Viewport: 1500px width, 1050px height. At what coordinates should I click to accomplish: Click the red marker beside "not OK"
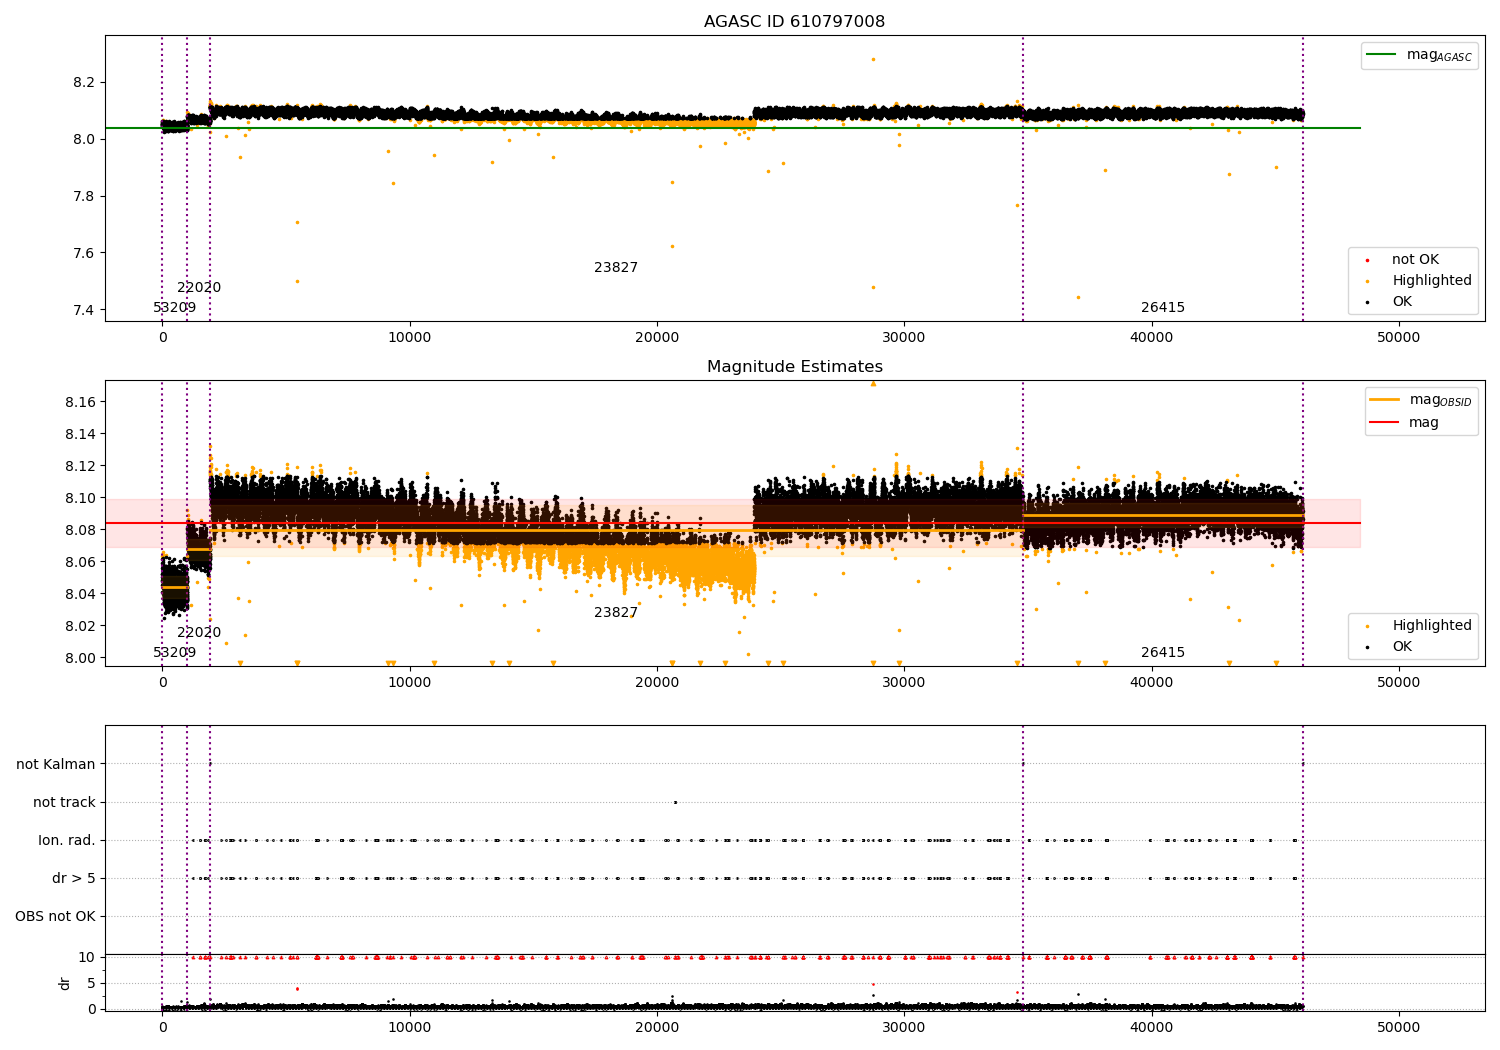point(1367,261)
